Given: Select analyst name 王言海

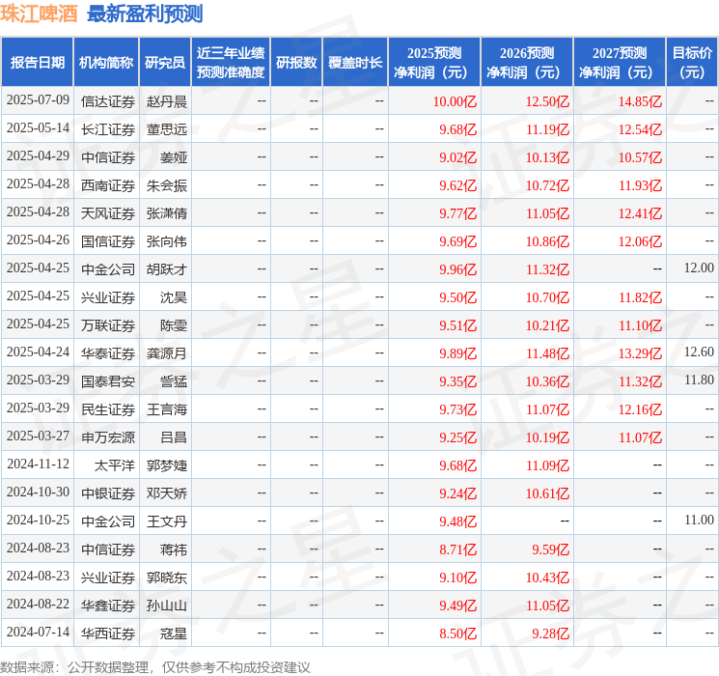Looking at the screenshot, I should 166,409.
